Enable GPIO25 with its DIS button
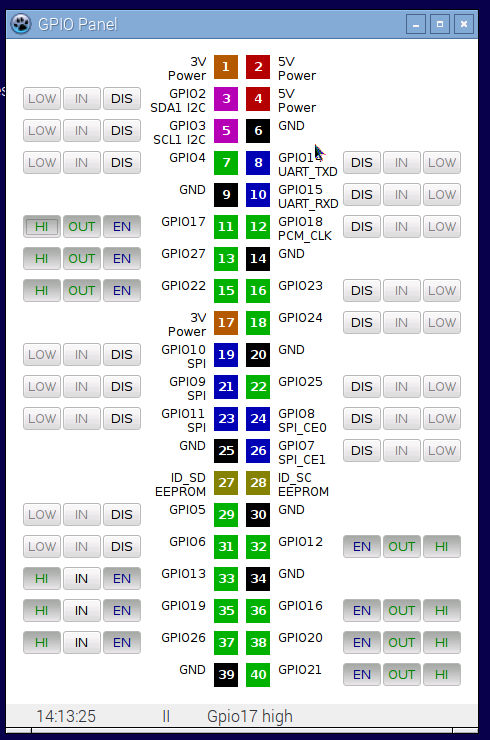This screenshot has width=490, height=740. 362,387
